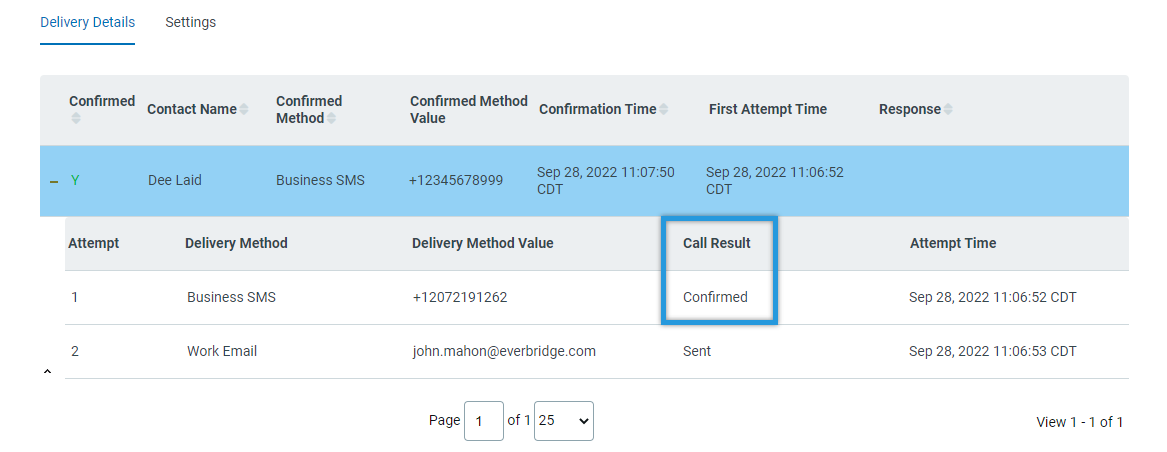Click the Sent call result cell

coord(697,351)
